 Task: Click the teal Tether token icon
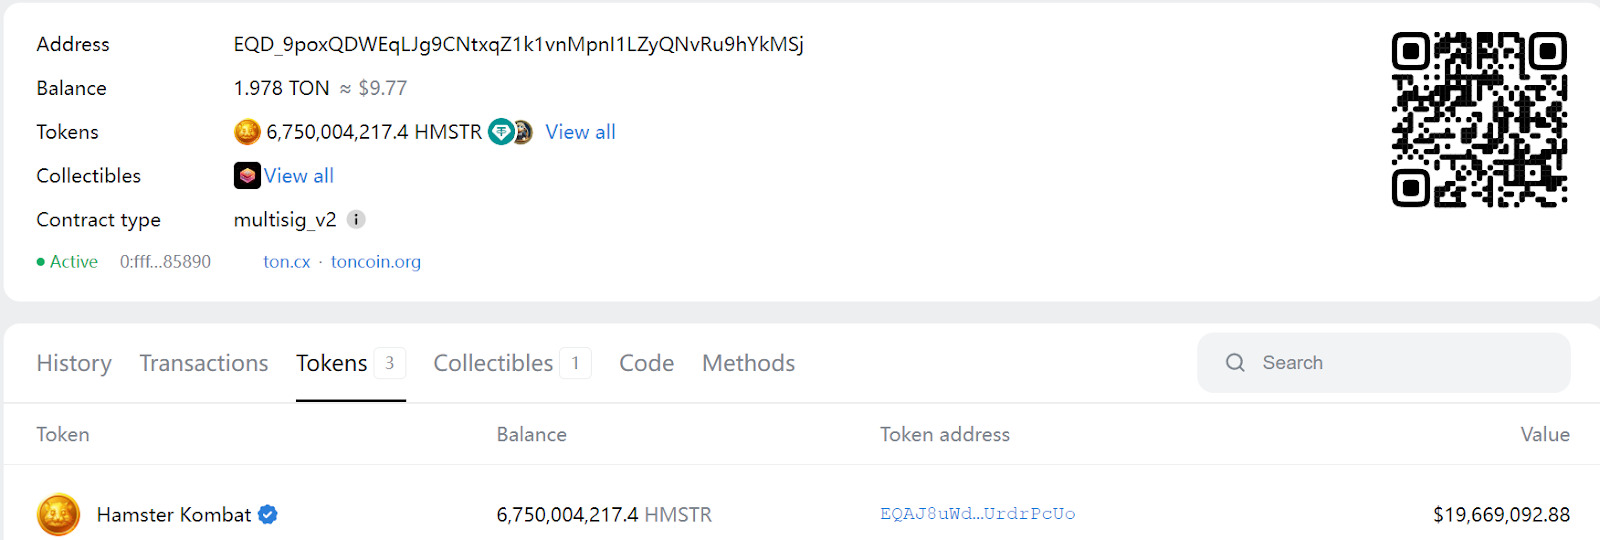501,132
